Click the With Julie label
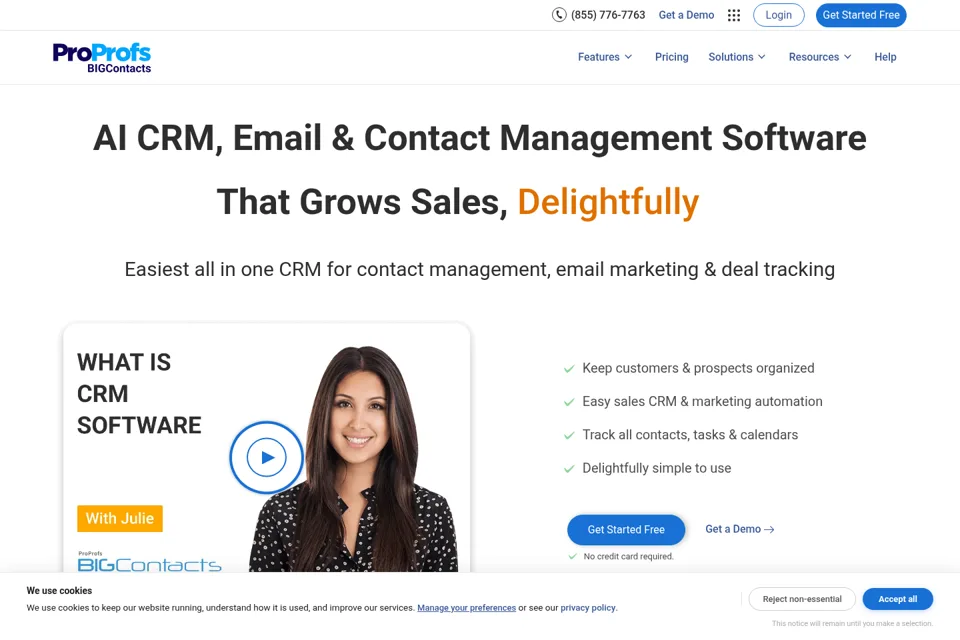Screen dimensions: 960x640 tap(120, 519)
